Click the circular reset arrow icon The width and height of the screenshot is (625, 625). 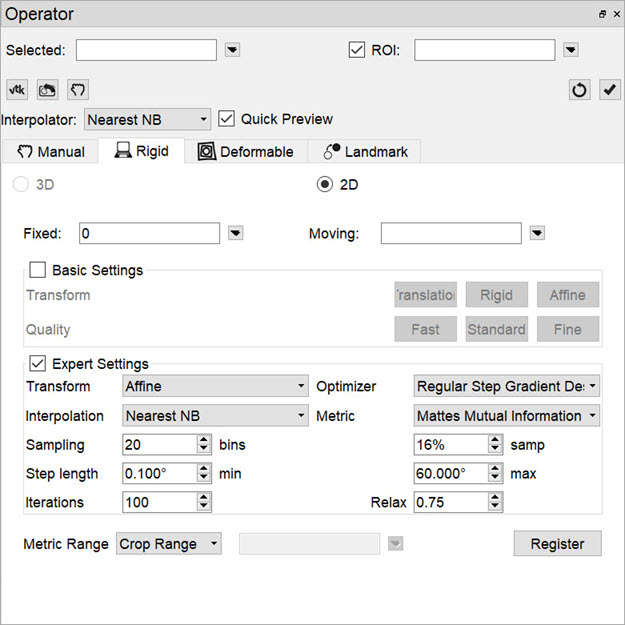580,89
